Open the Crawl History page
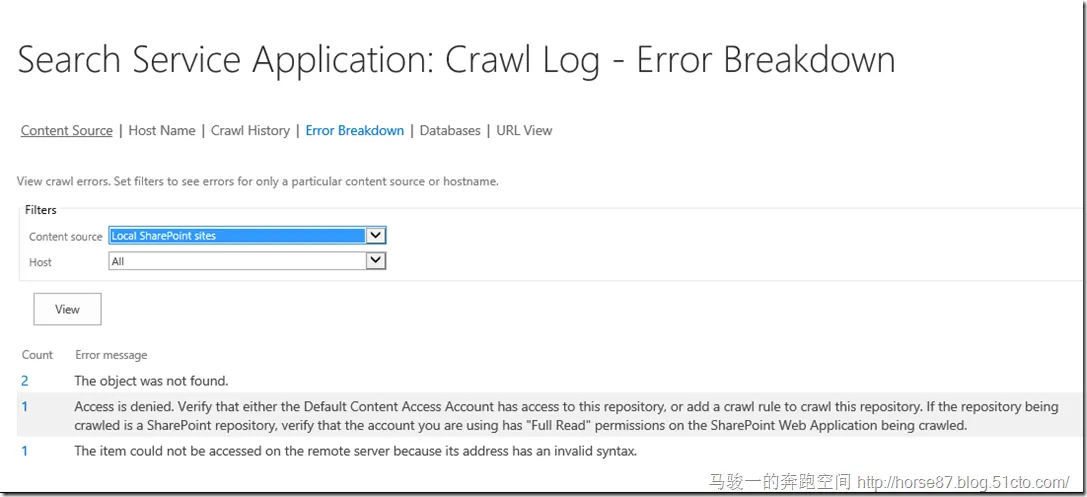Viewport: 1087px width, 497px height. point(250,131)
